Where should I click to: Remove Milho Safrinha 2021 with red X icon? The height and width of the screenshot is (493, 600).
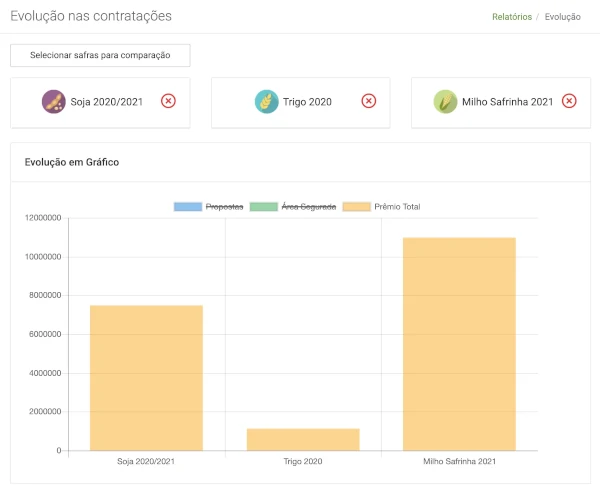[569, 101]
